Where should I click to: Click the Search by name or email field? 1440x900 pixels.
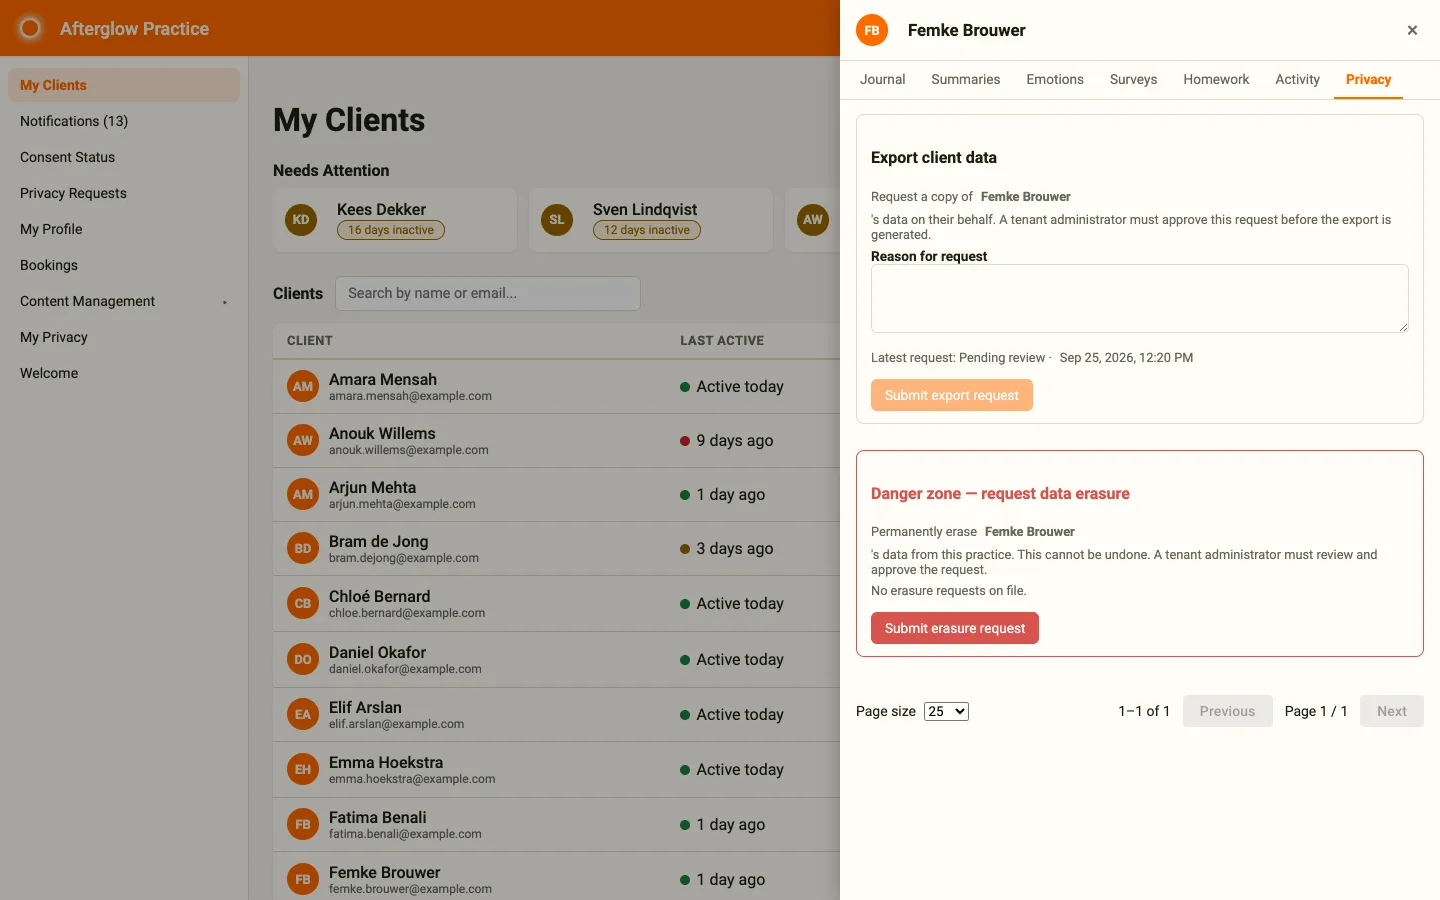click(488, 293)
